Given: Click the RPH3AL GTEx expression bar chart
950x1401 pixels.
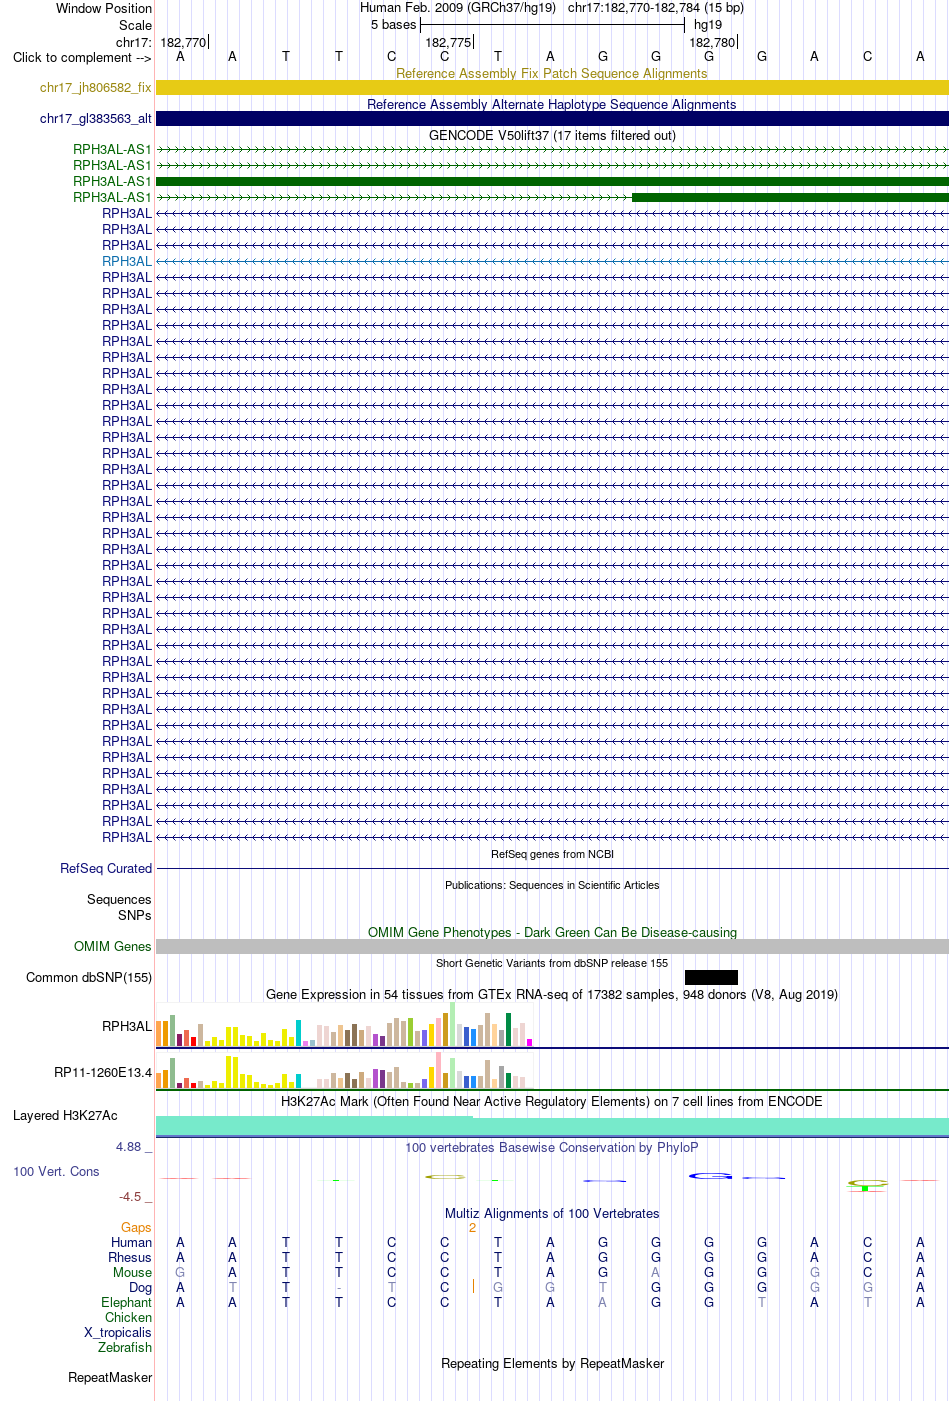Looking at the screenshot, I should coord(344,1024).
